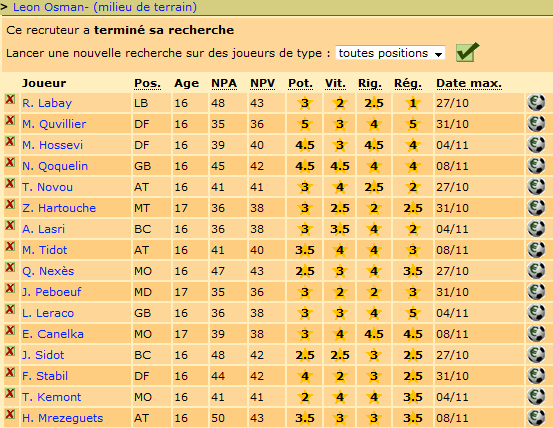
Task: View F. Stabil player page
Action: coord(45,376)
